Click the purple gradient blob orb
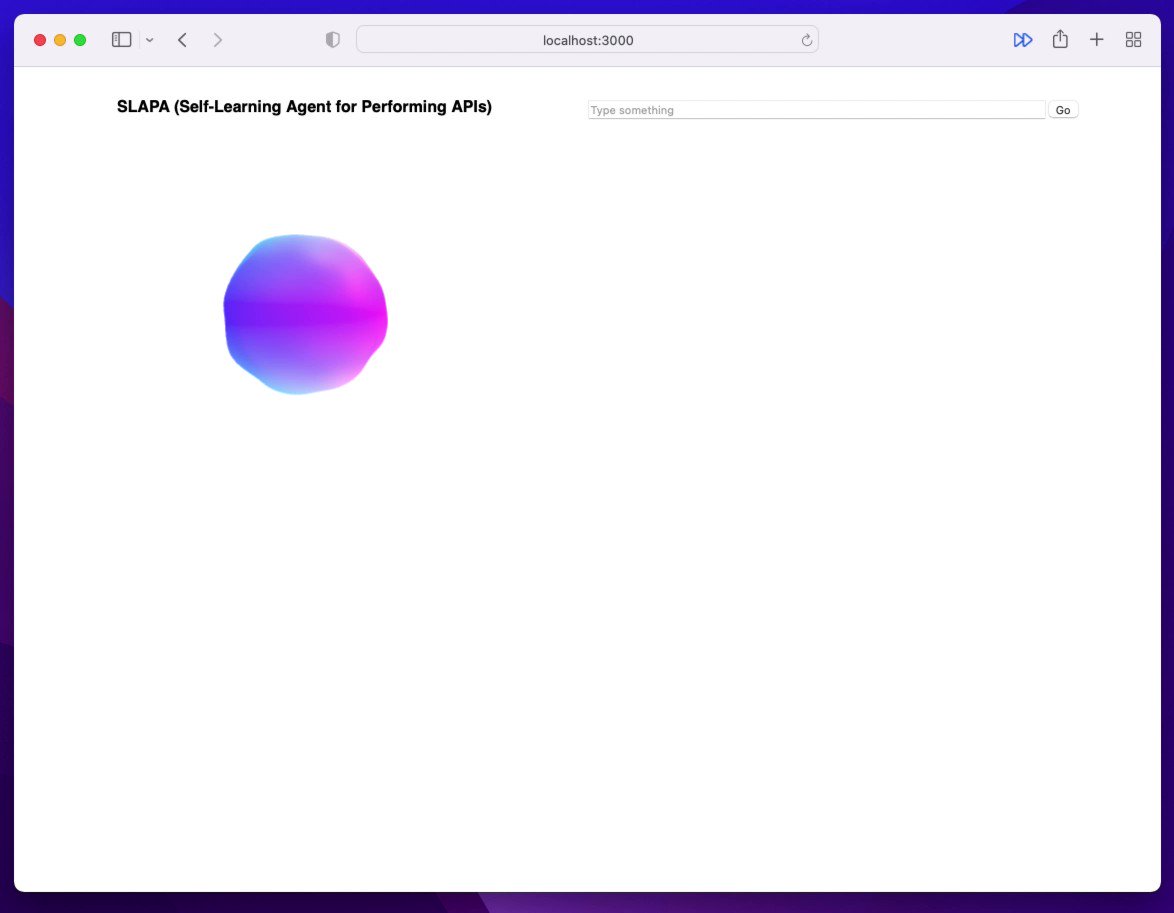This screenshot has height=913, width=1174. (305, 315)
